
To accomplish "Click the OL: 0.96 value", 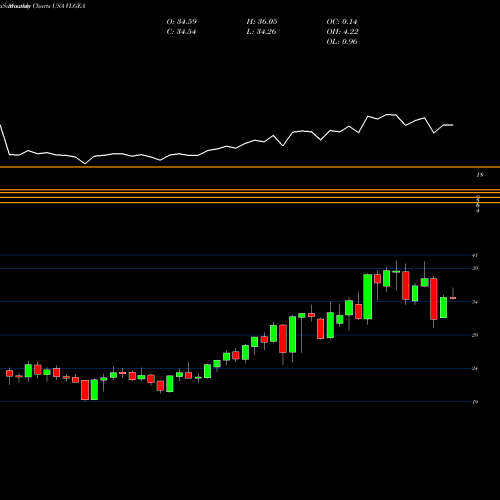I will tap(342, 42).
